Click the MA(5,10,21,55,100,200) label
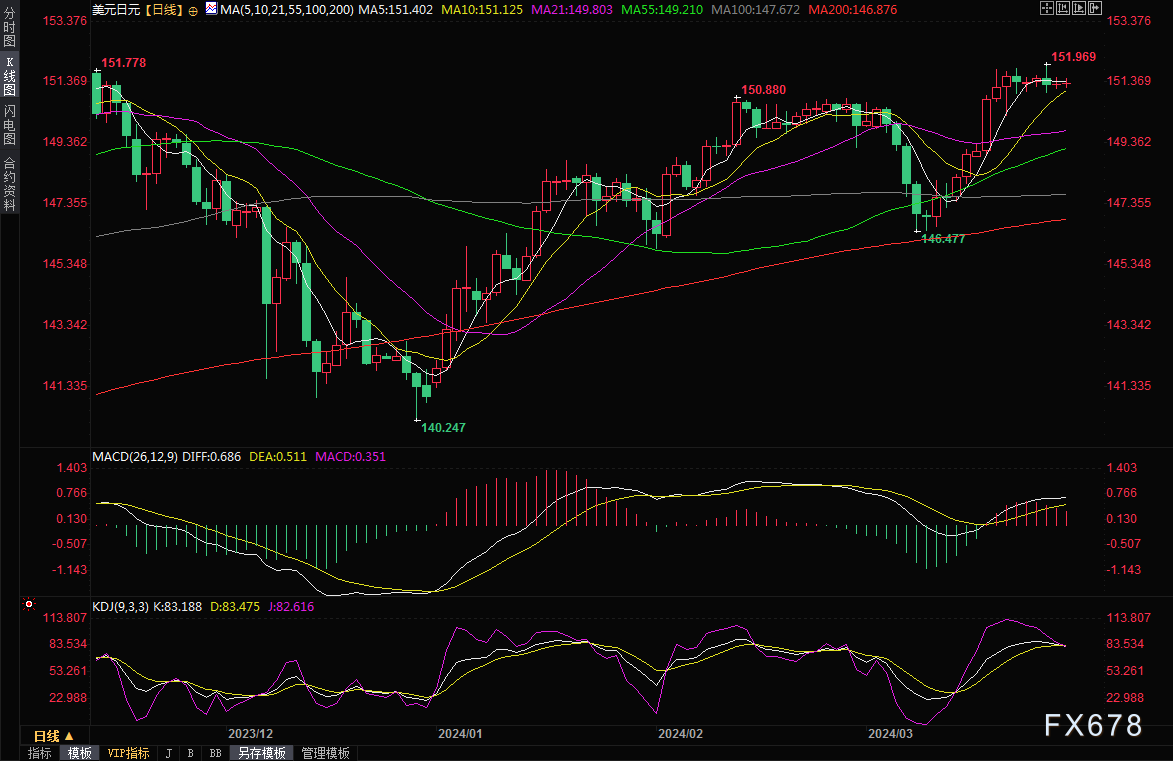This screenshot has width=1173, height=761. 287,10
